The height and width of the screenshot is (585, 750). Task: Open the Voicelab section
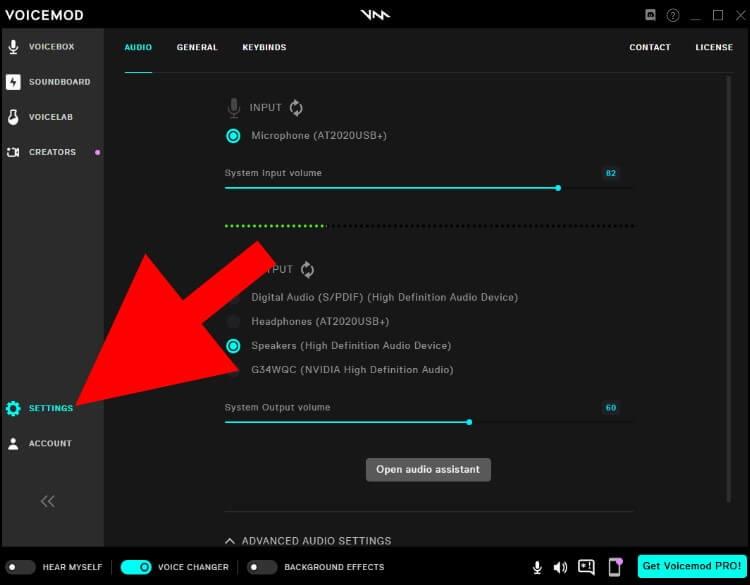point(40,117)
